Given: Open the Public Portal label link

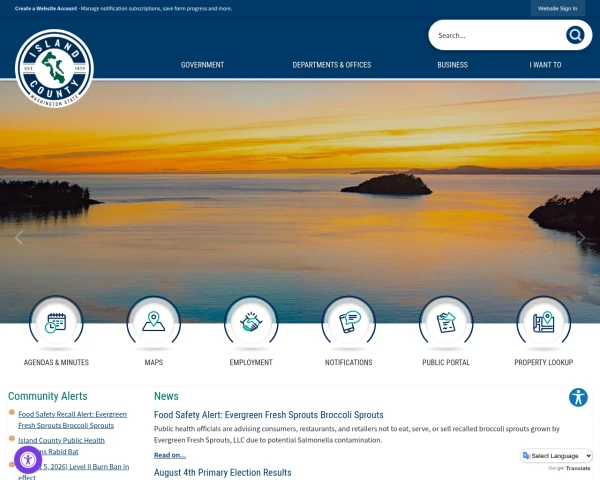Looking at the screenshot, I should point(446,362).
